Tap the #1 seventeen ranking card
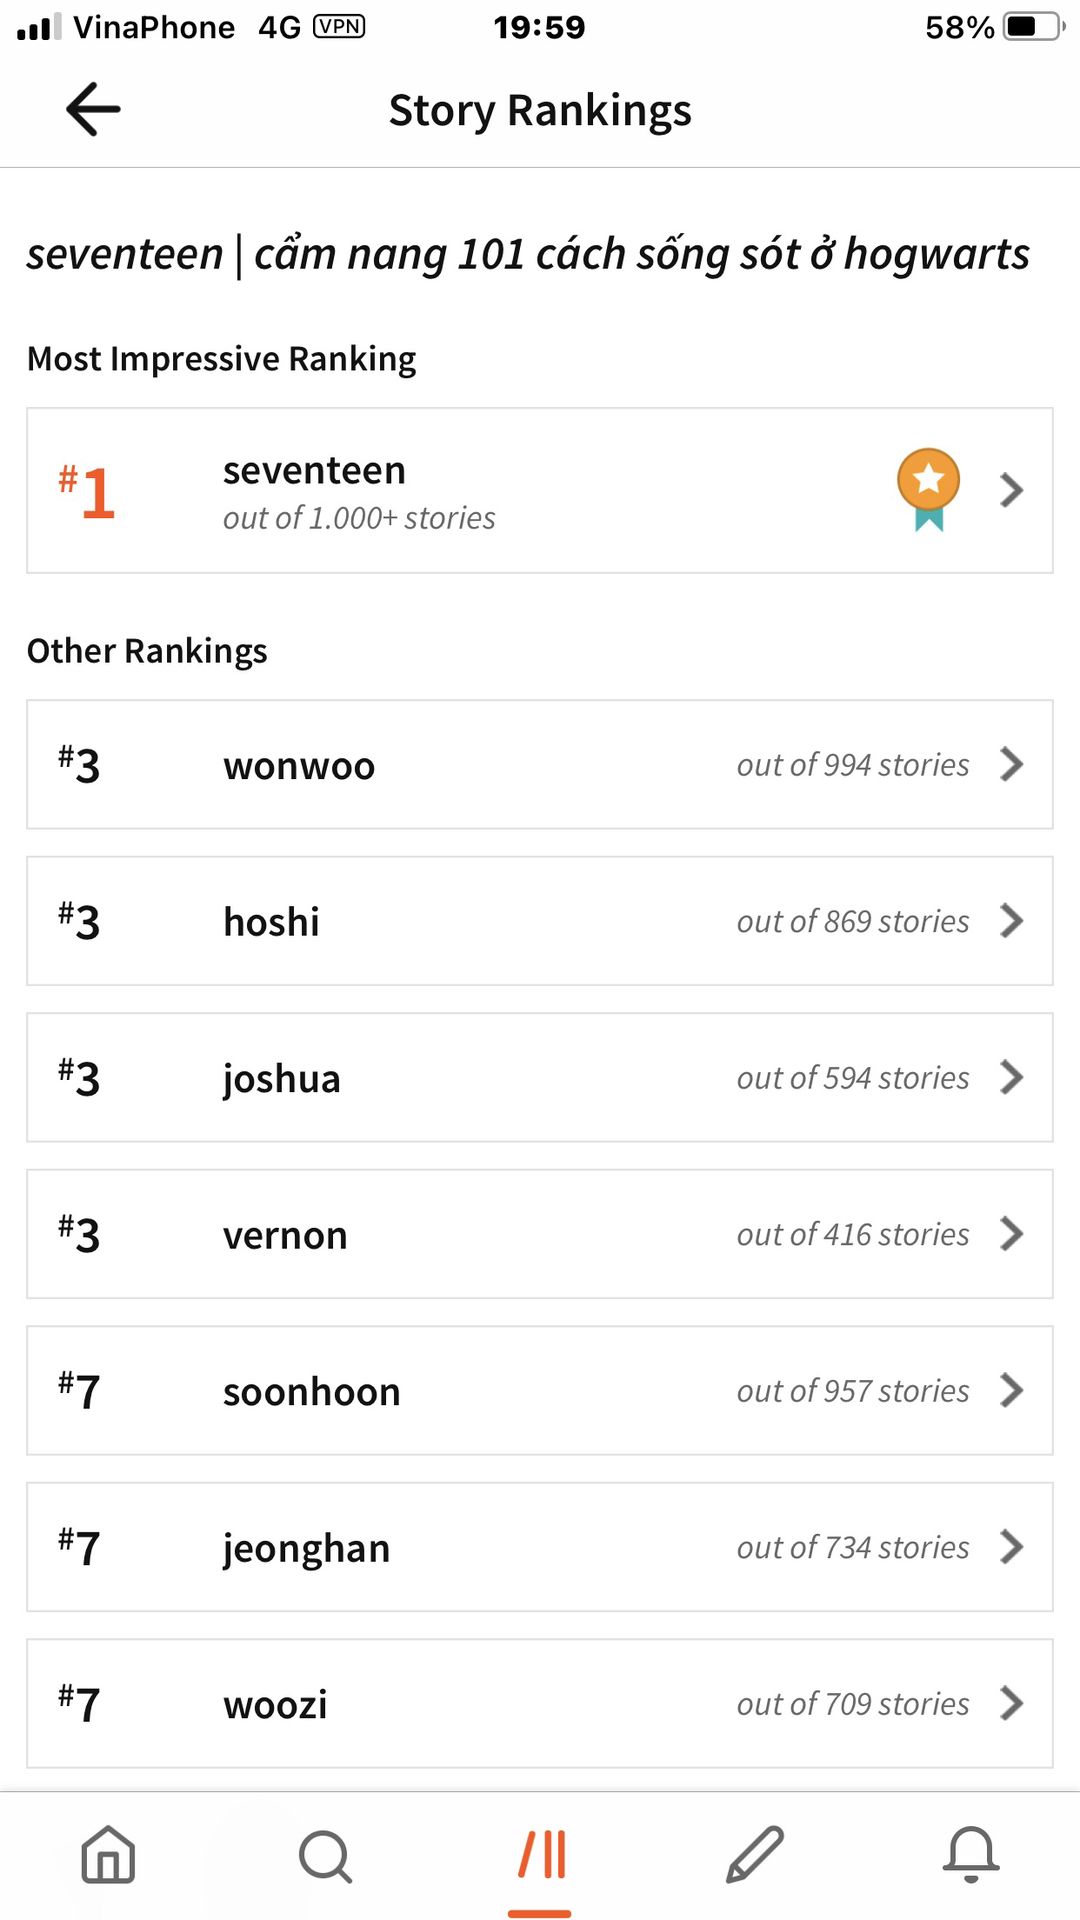Viewport: 1080px width, 1920px height. pyautogui.click(x=540, y=490)
